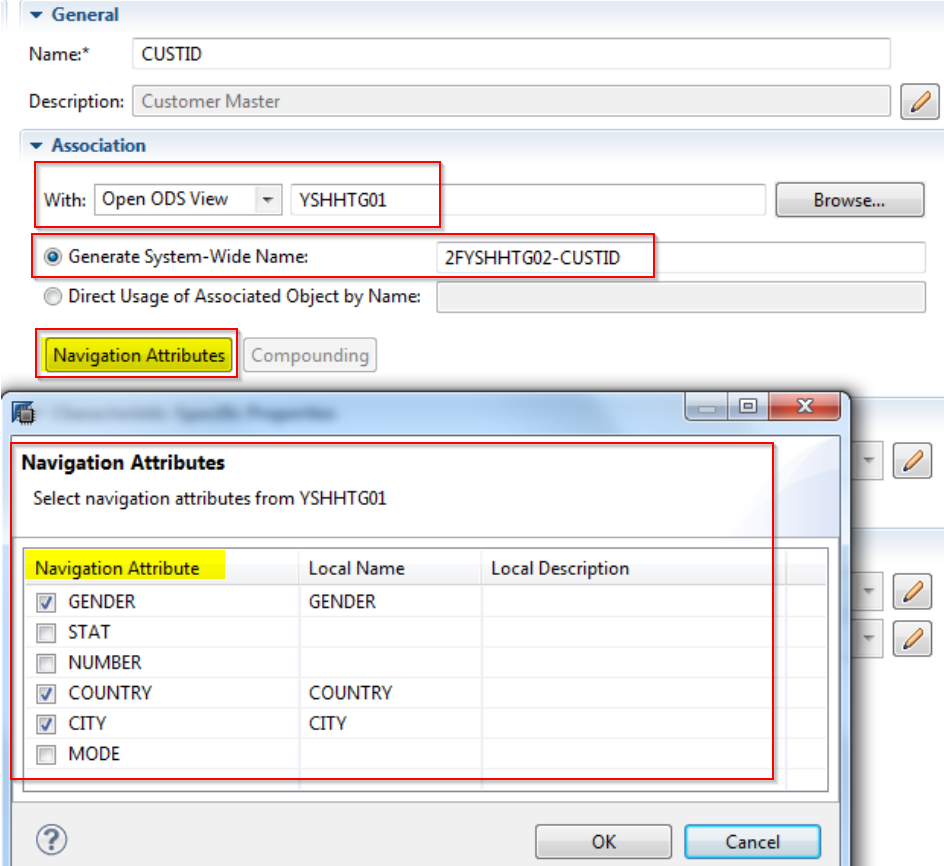Viewport: 944px width, 866px height.
Task: Click the Local Name column header
Action: click(390, 569)
